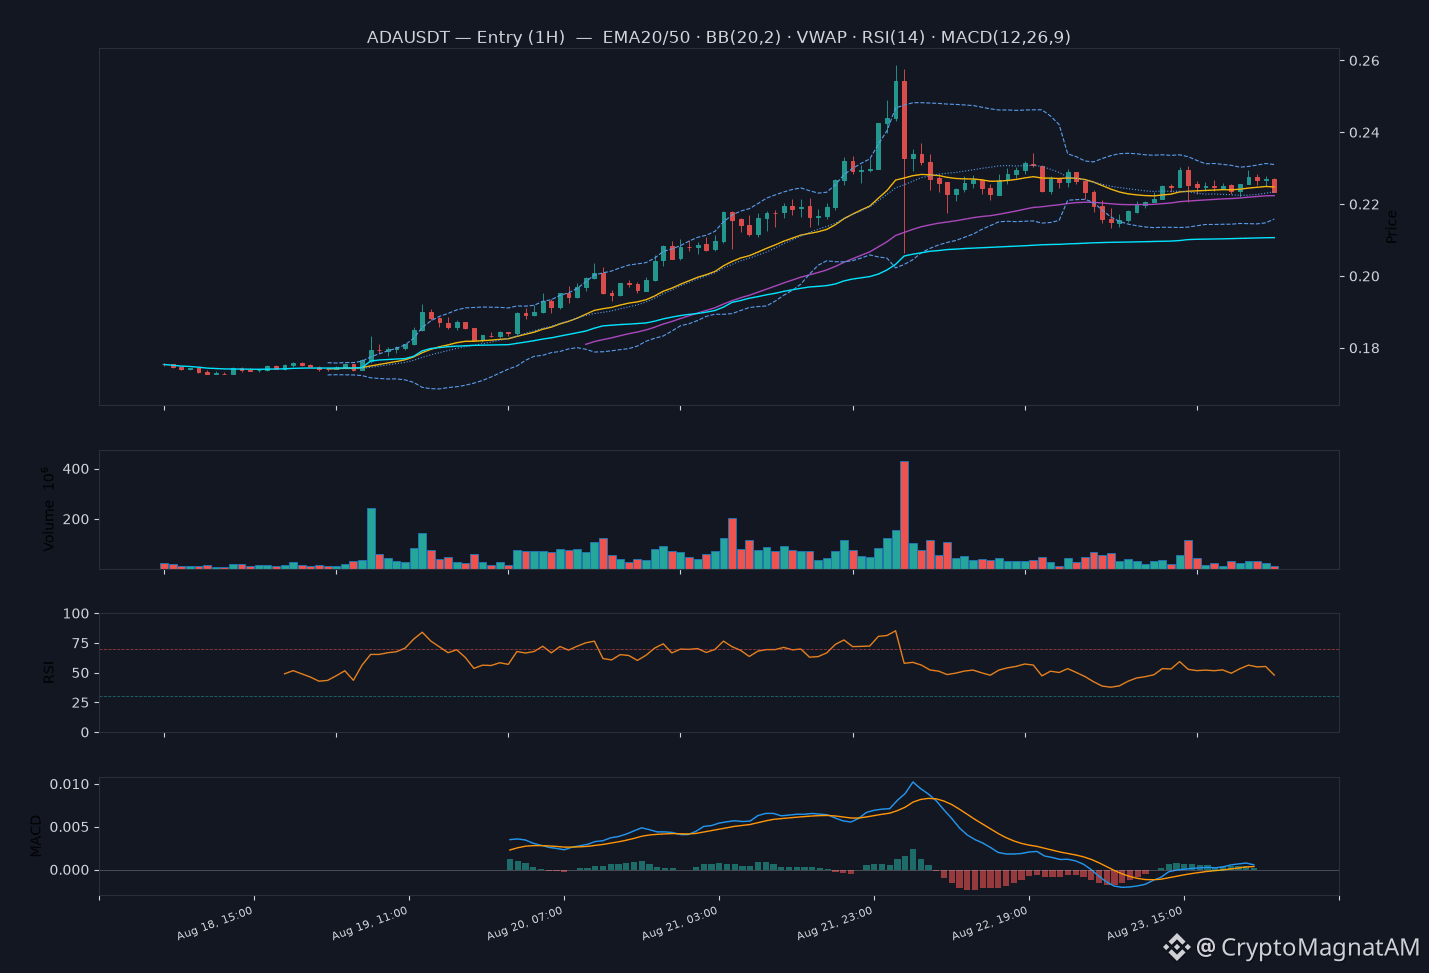This screenshot has height=973, width=1429.
Task: Click the 75 tick on the RSI axis
Action: 81,643
